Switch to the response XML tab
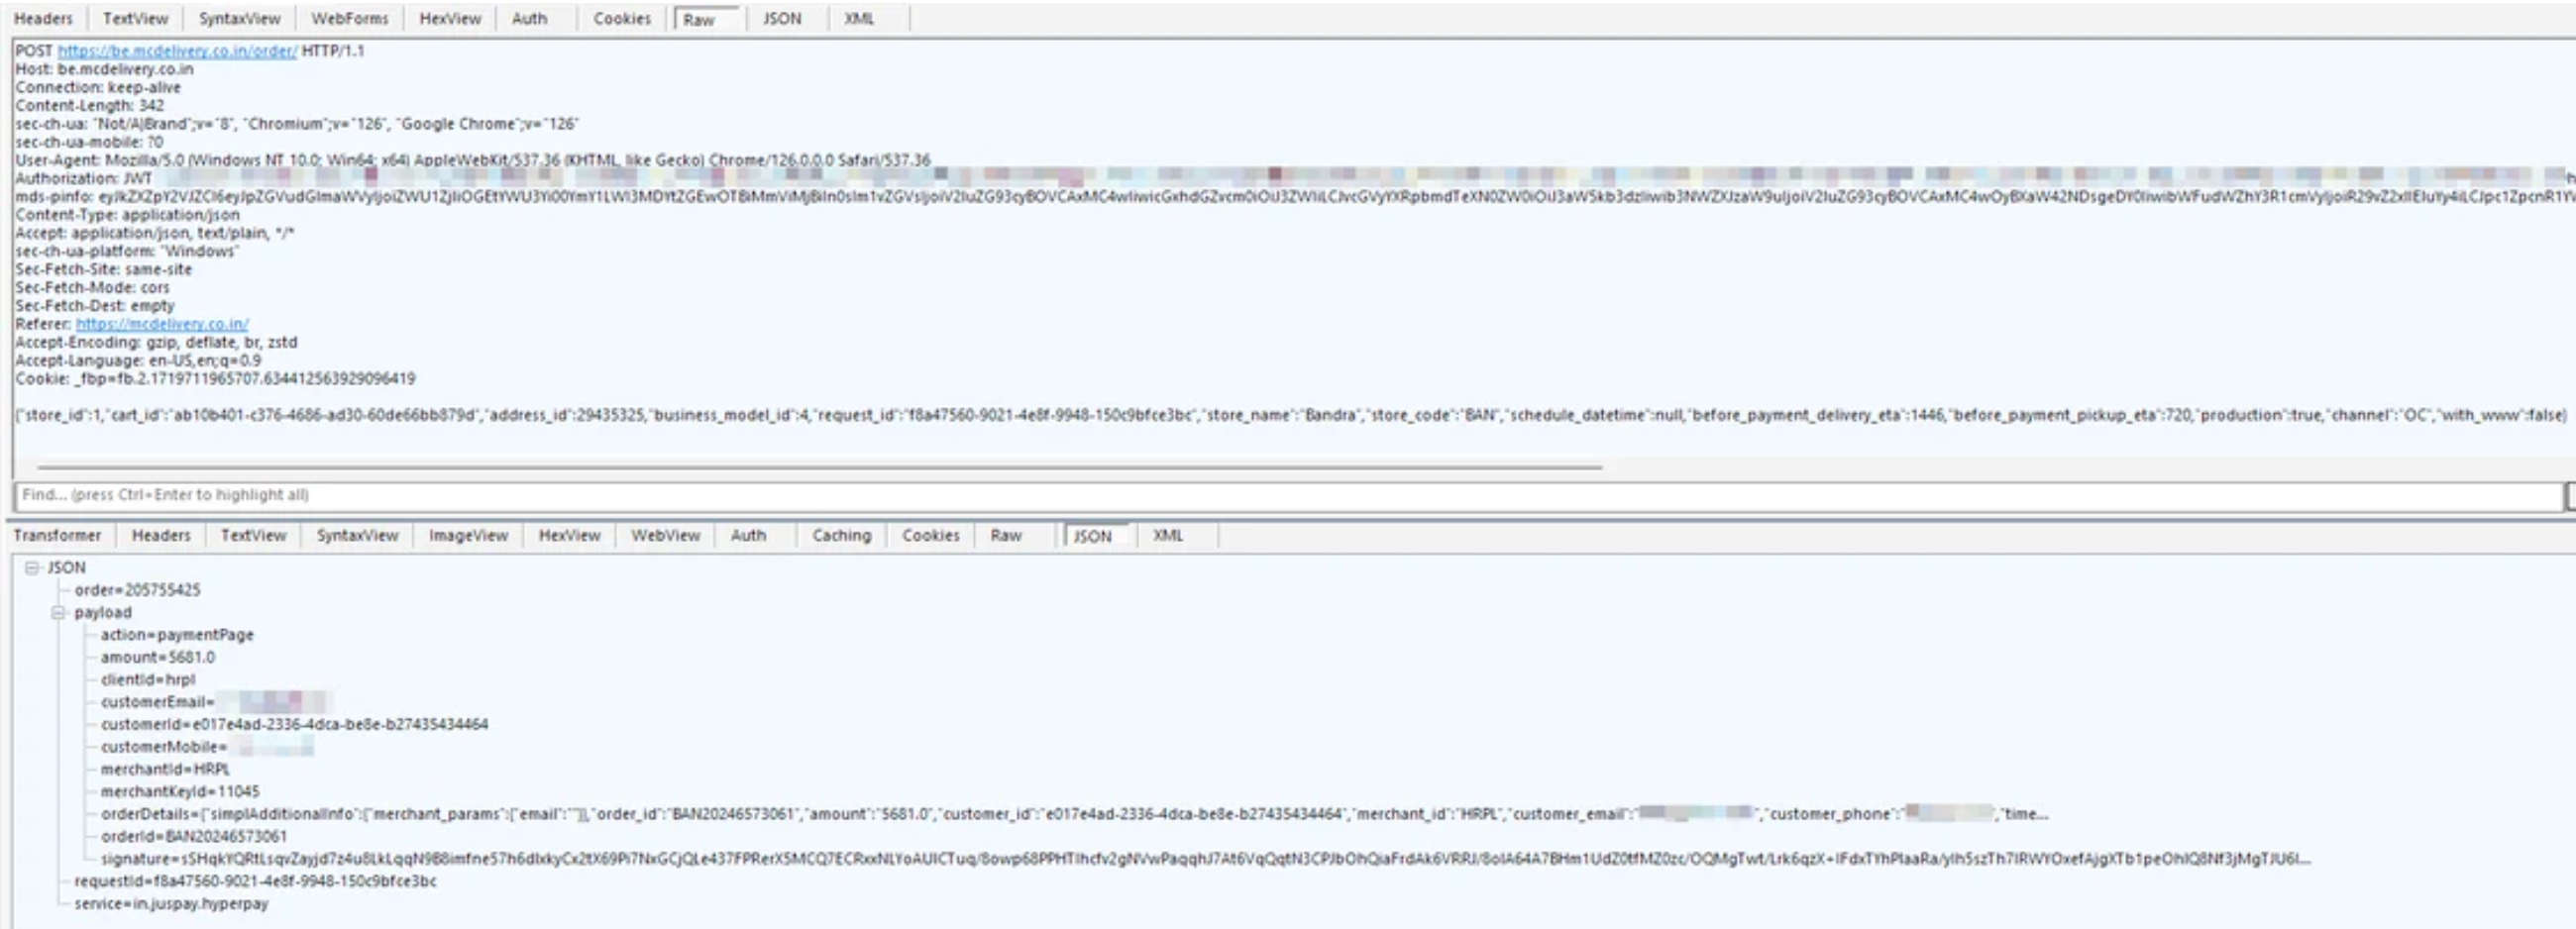2576x929 pixels. click(1167, 536)
